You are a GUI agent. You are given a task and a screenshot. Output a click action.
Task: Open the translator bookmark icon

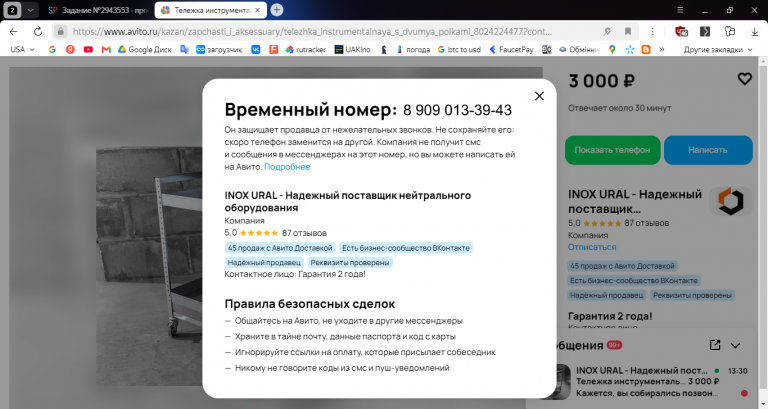coord(184,49)
